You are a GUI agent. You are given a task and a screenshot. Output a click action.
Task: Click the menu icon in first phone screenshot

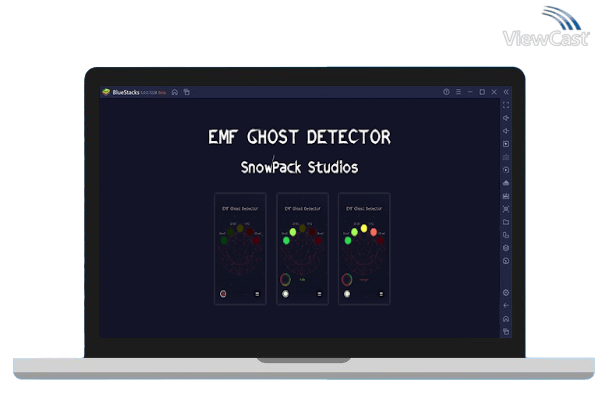pyautogui.click(x=257, y=294)
